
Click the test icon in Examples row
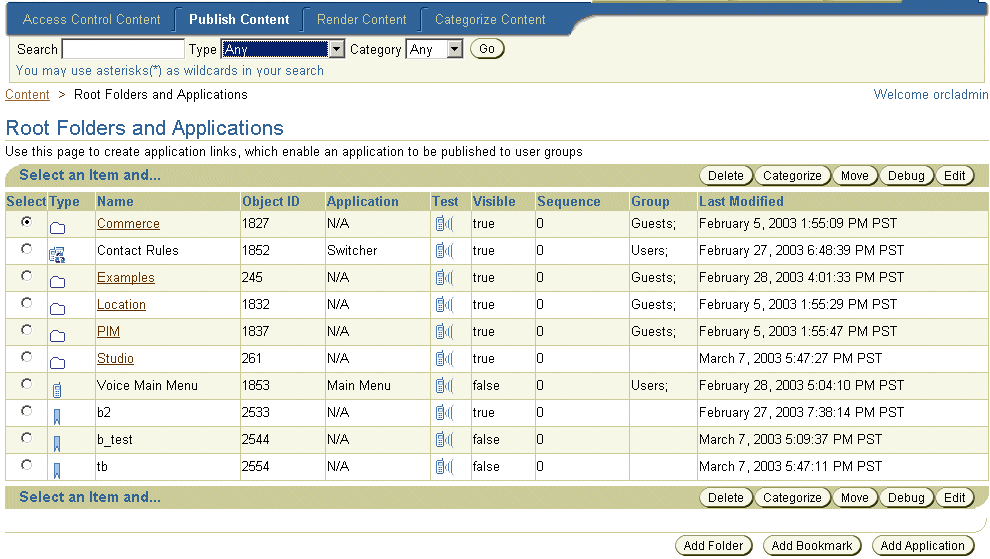pyautogui.click(x=444, y=278)
